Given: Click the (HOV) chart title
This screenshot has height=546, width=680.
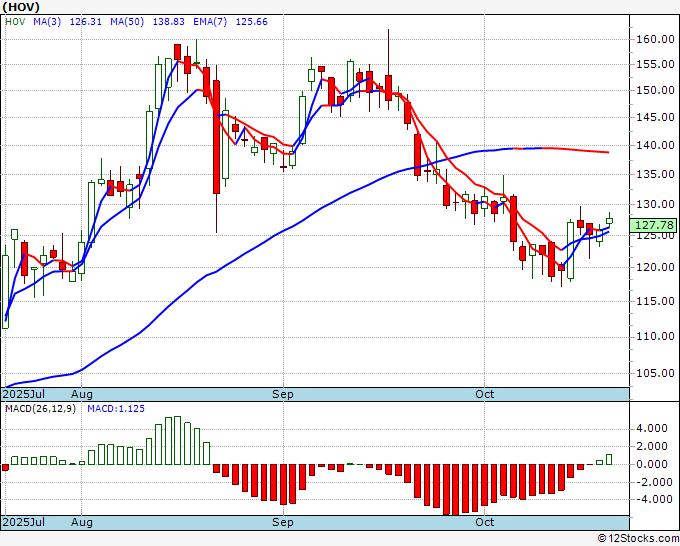Looking at the screenshot, I should 21,7.
